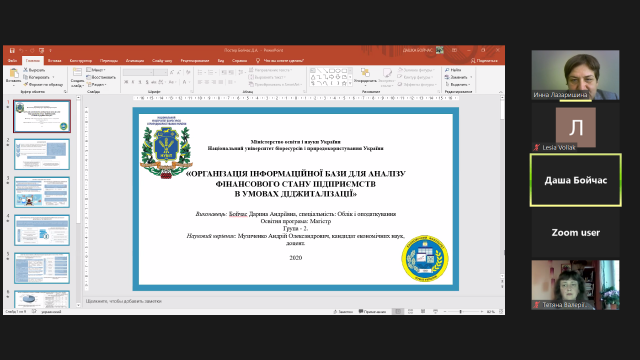Toggle bold Ж formatting

(x=126, y=82)
